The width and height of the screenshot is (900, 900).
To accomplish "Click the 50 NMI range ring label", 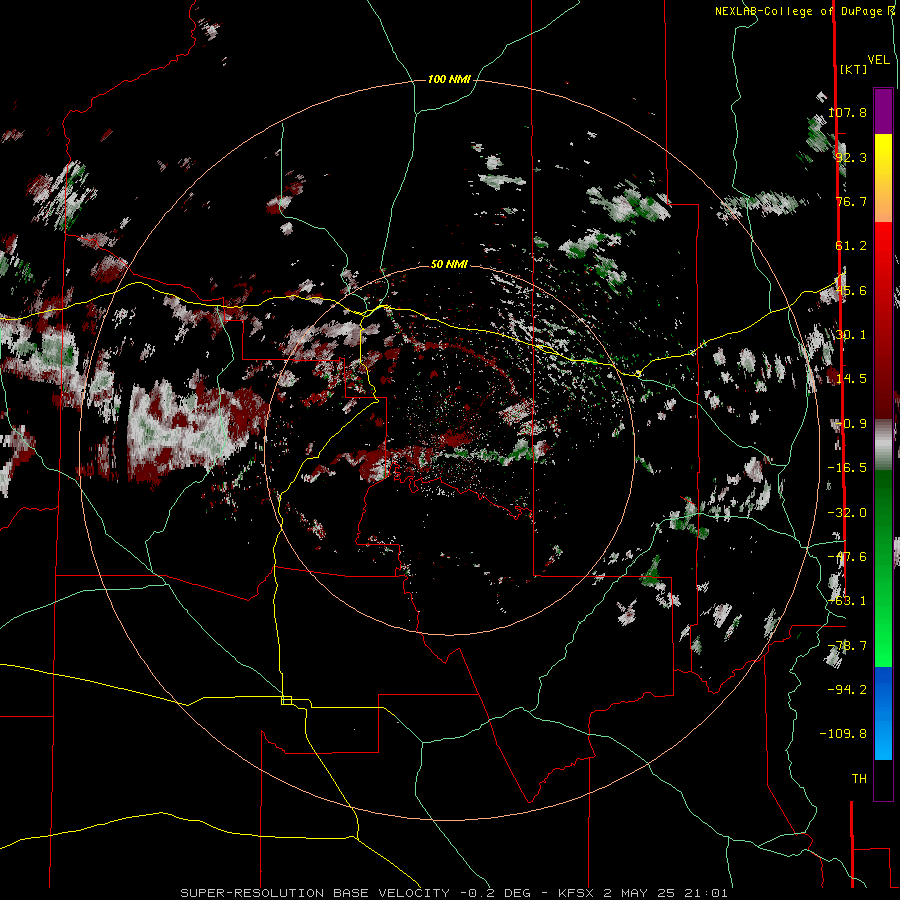I will (449, 264).
